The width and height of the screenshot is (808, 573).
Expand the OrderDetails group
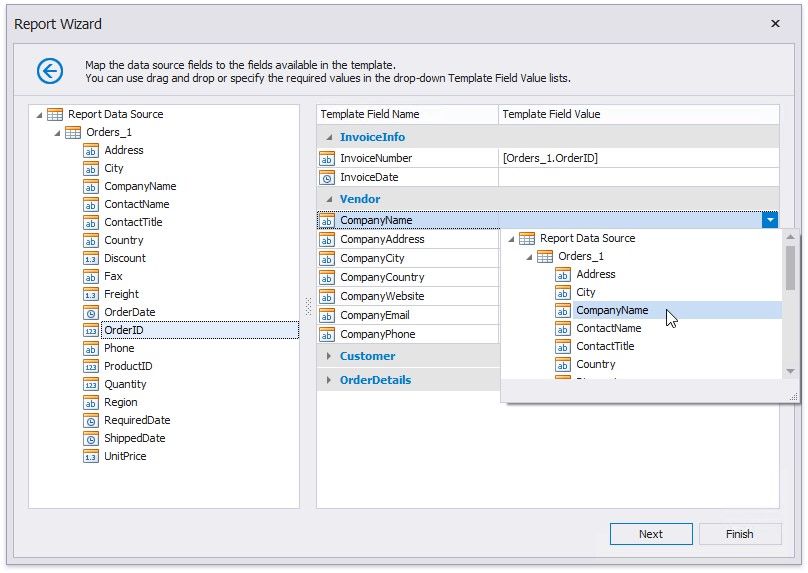[328, 380]
